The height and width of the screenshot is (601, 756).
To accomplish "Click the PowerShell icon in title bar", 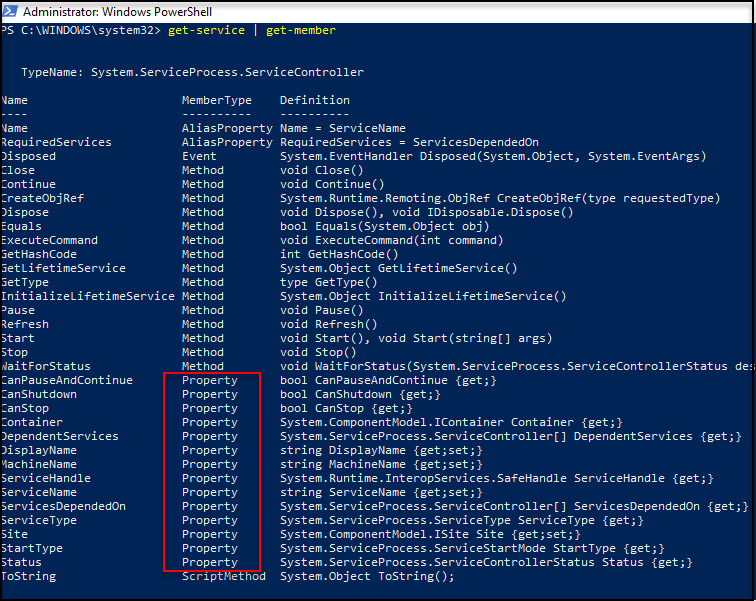I will pyautogui.click(x=10, y=11).
